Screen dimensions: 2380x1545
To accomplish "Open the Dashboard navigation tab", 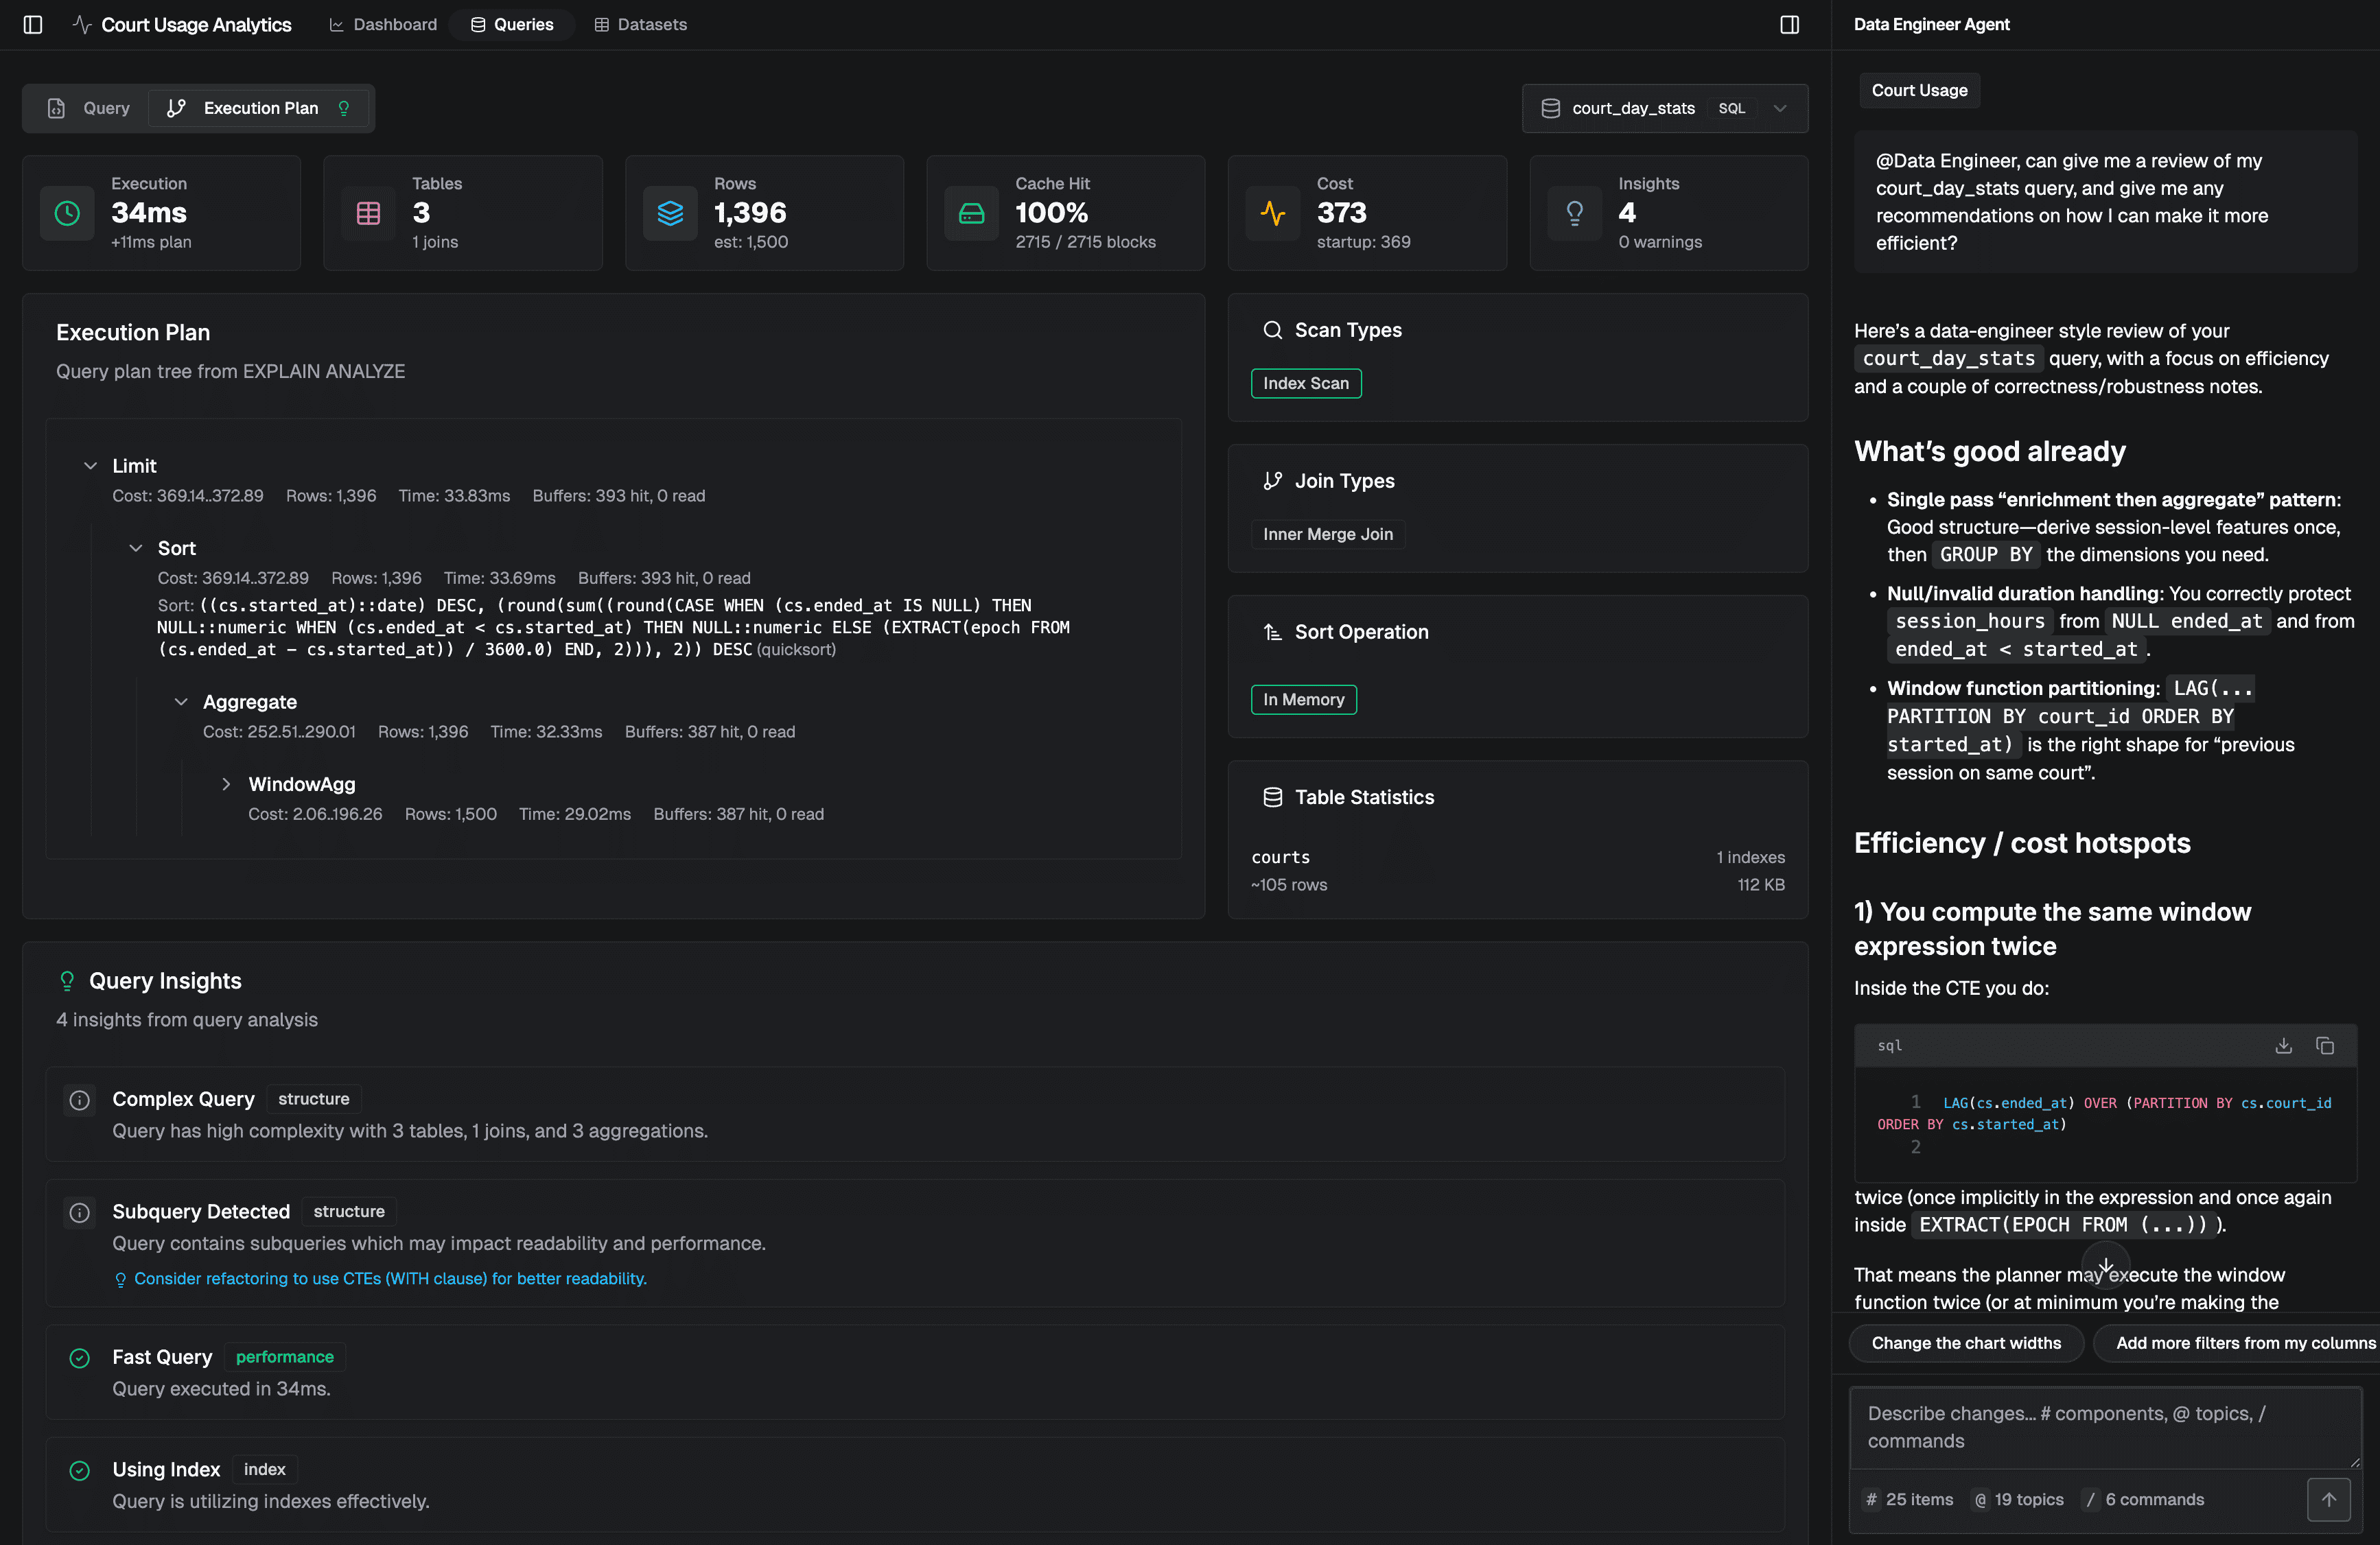I will (383, 24).
